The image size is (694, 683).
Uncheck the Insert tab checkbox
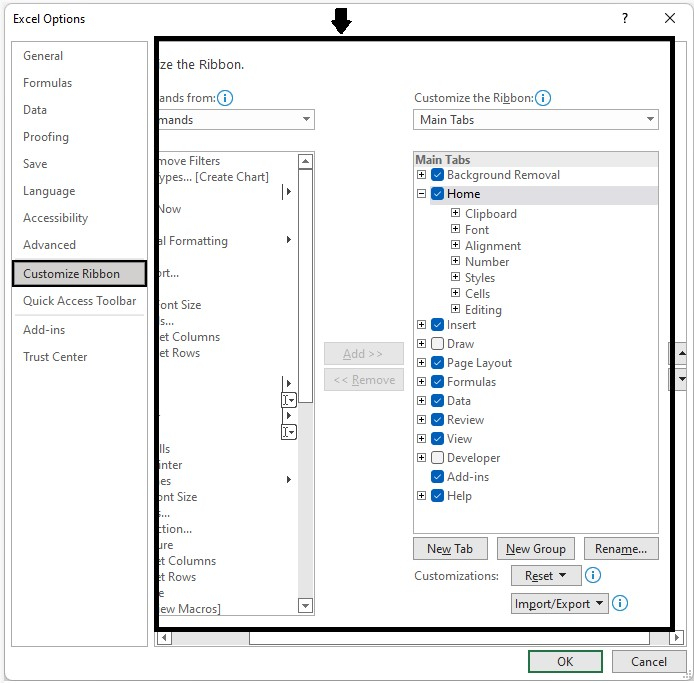(437, 325)
